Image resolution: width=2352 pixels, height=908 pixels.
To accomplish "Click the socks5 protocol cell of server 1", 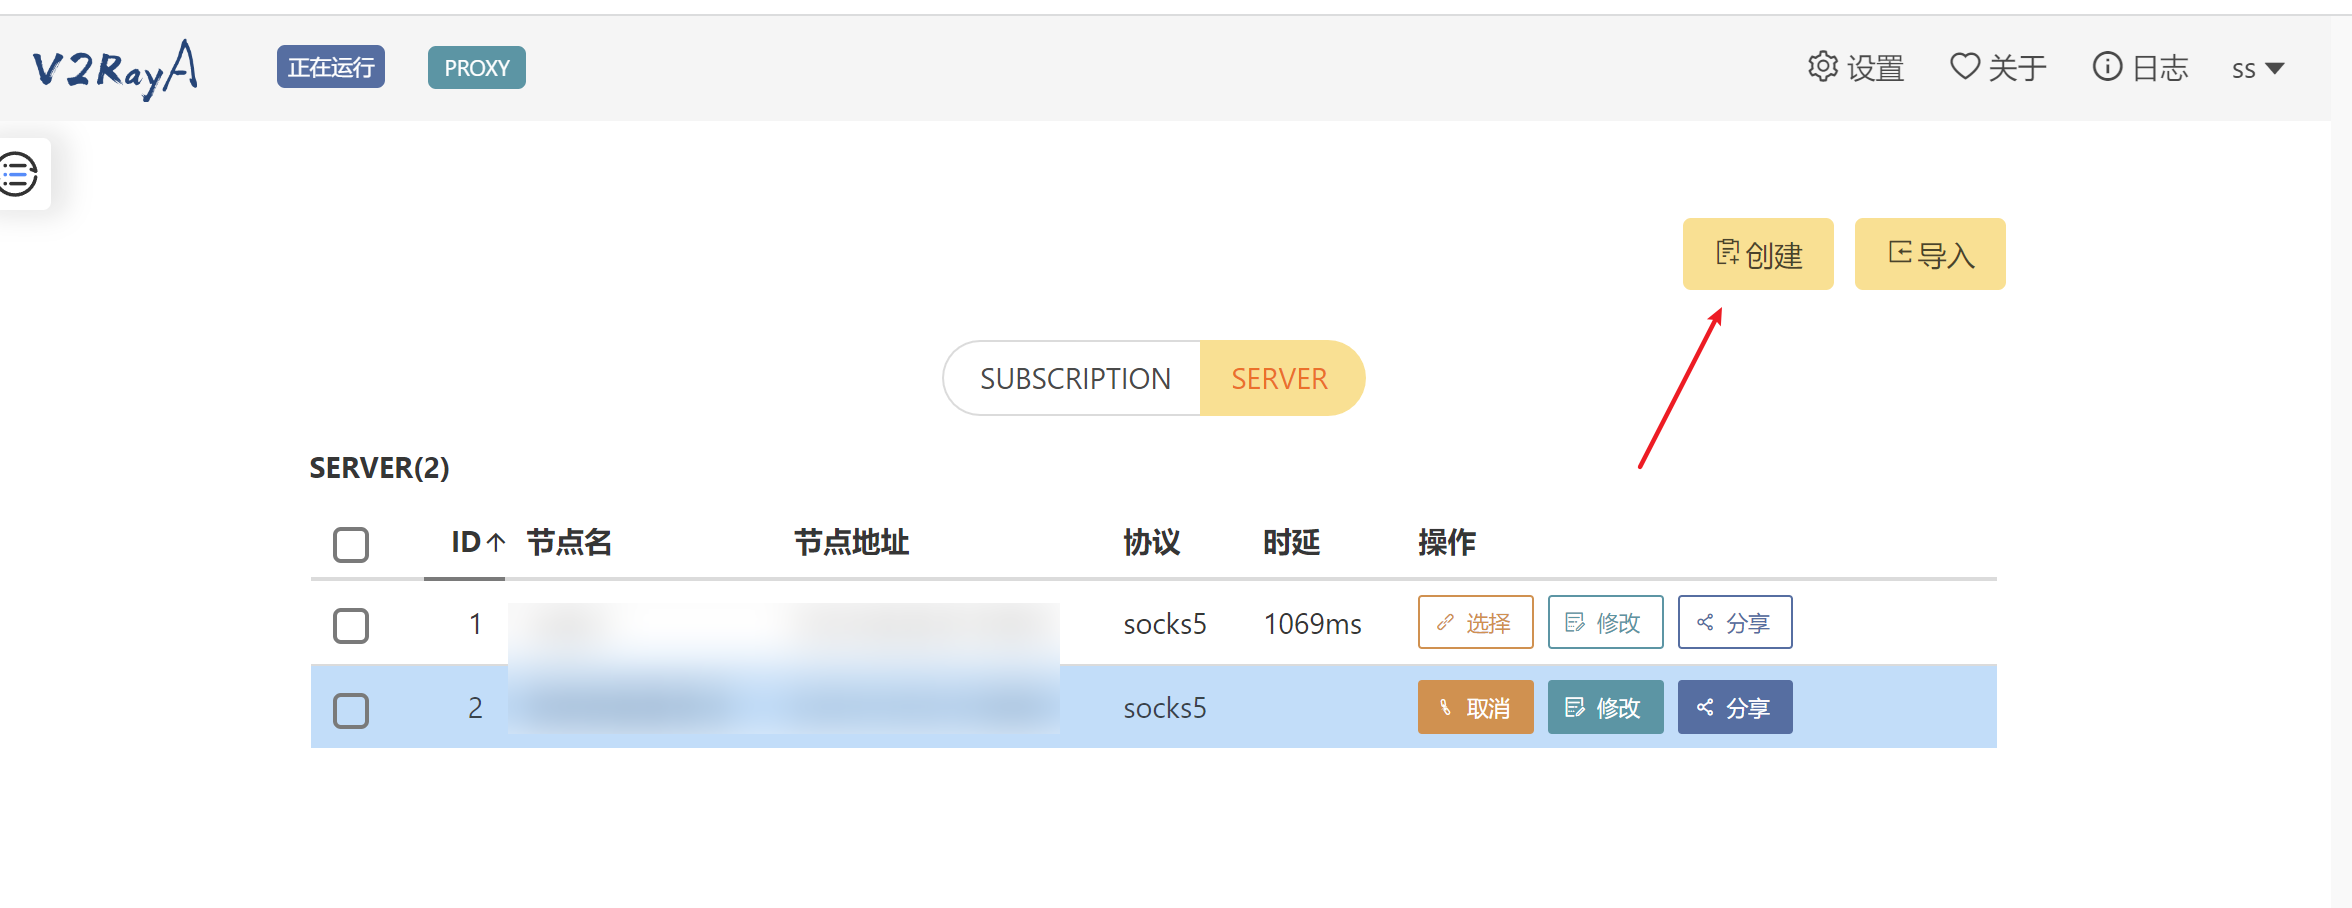I will [x=1165, y=624].
